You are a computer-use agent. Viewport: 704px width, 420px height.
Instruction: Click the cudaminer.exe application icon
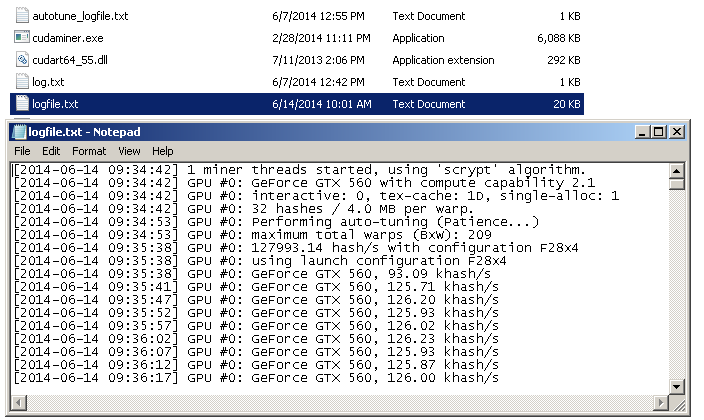click(x=22, y=37)
